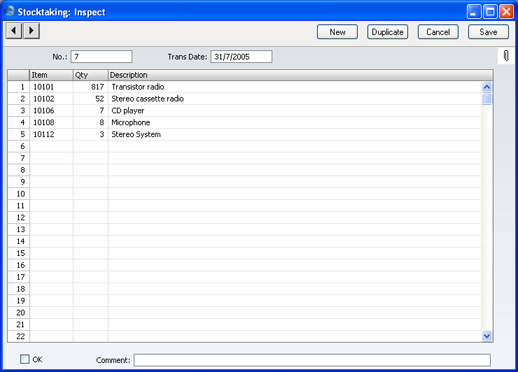Go to previous record with left arrow
Screen dimensions: 518x372
click(x=14, y=31)
